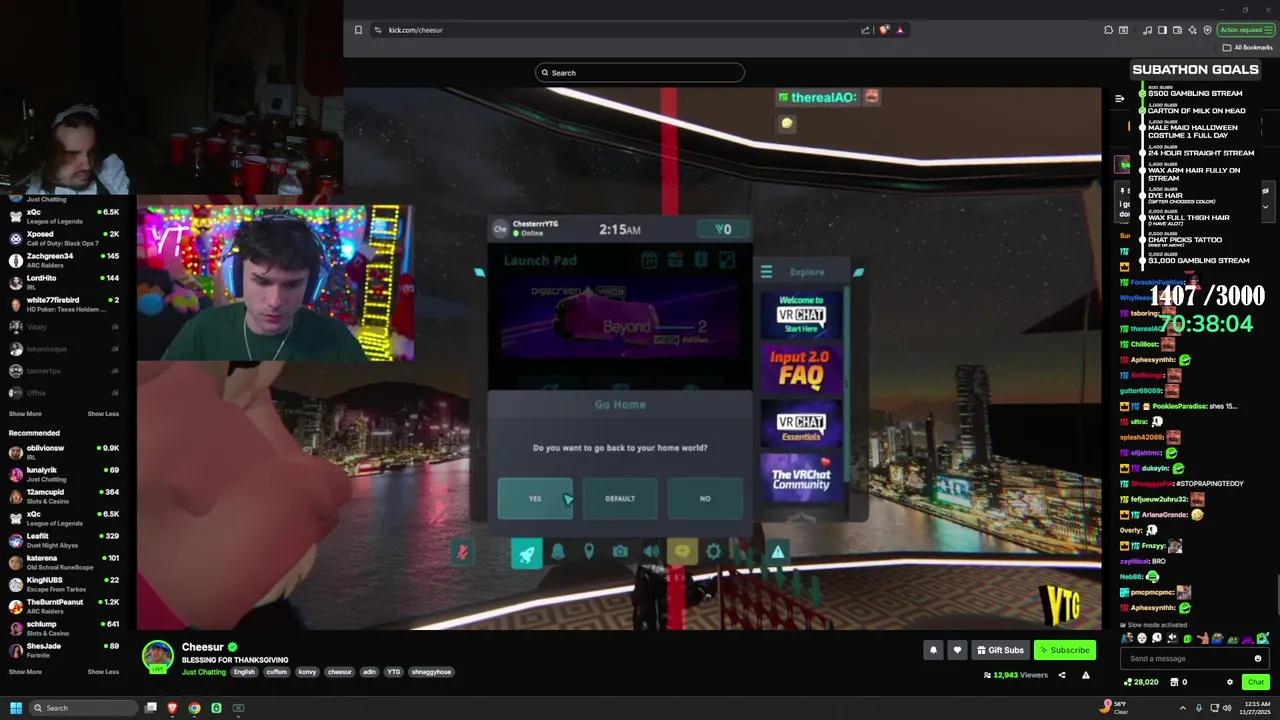1280x720 pixels.
Task: Click the Gift Subs button
Action: pyautogui.click(x=1000, y=650)
